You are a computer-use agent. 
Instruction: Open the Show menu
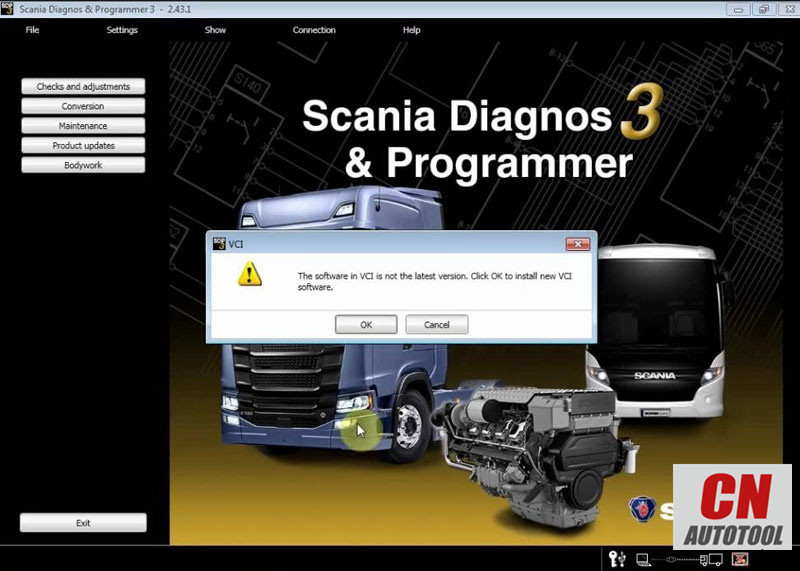click(x=215, y=30)
